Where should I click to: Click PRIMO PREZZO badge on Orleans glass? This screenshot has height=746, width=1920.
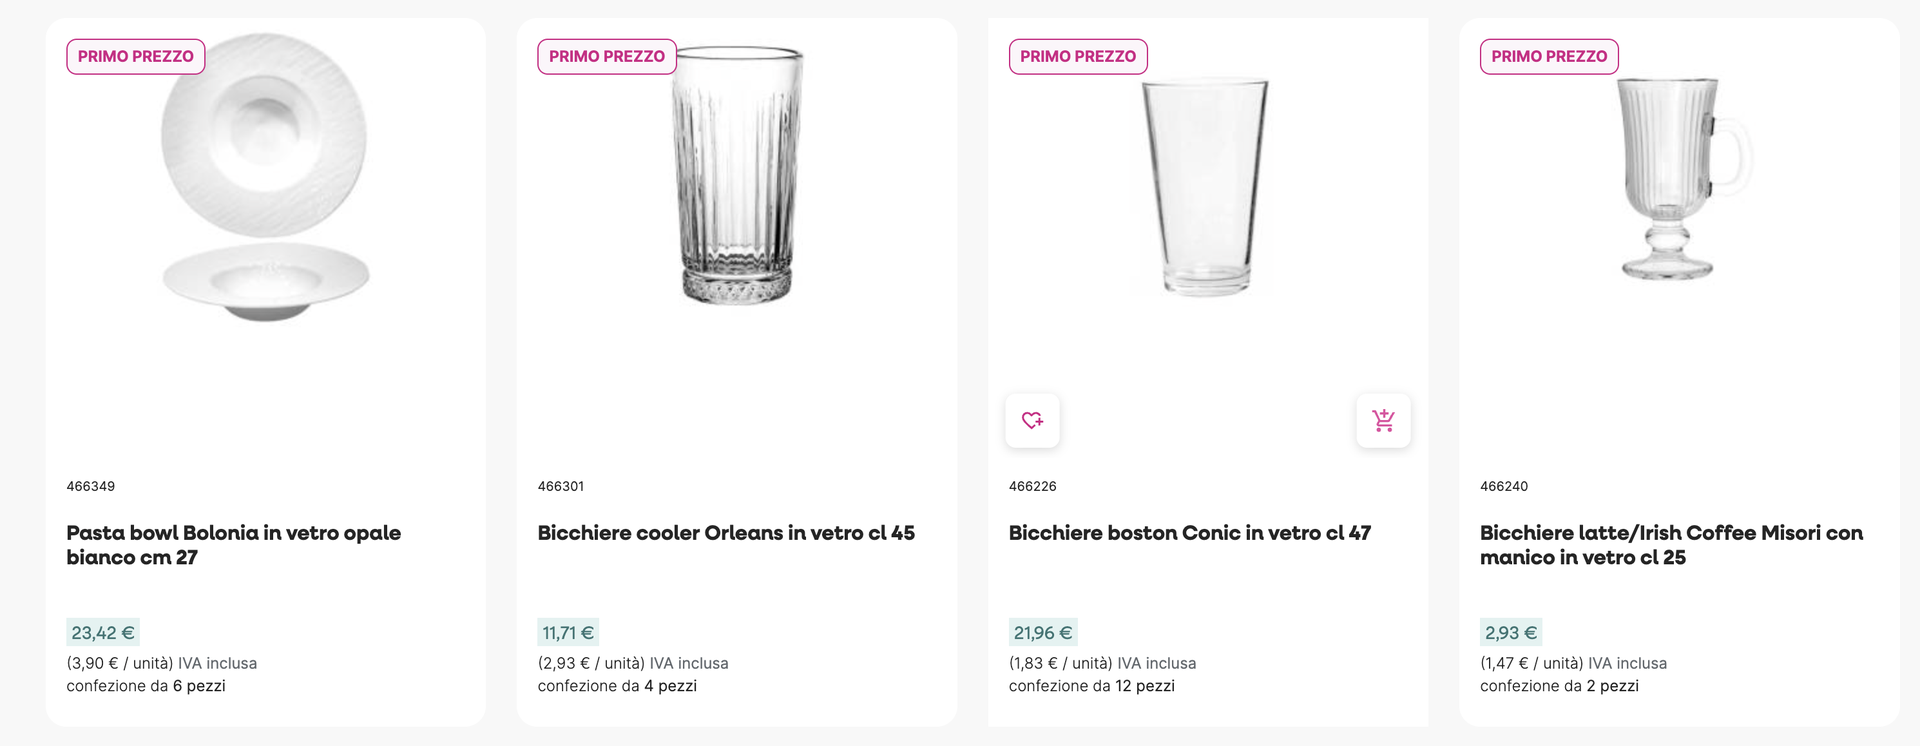(x=606, y=57)
